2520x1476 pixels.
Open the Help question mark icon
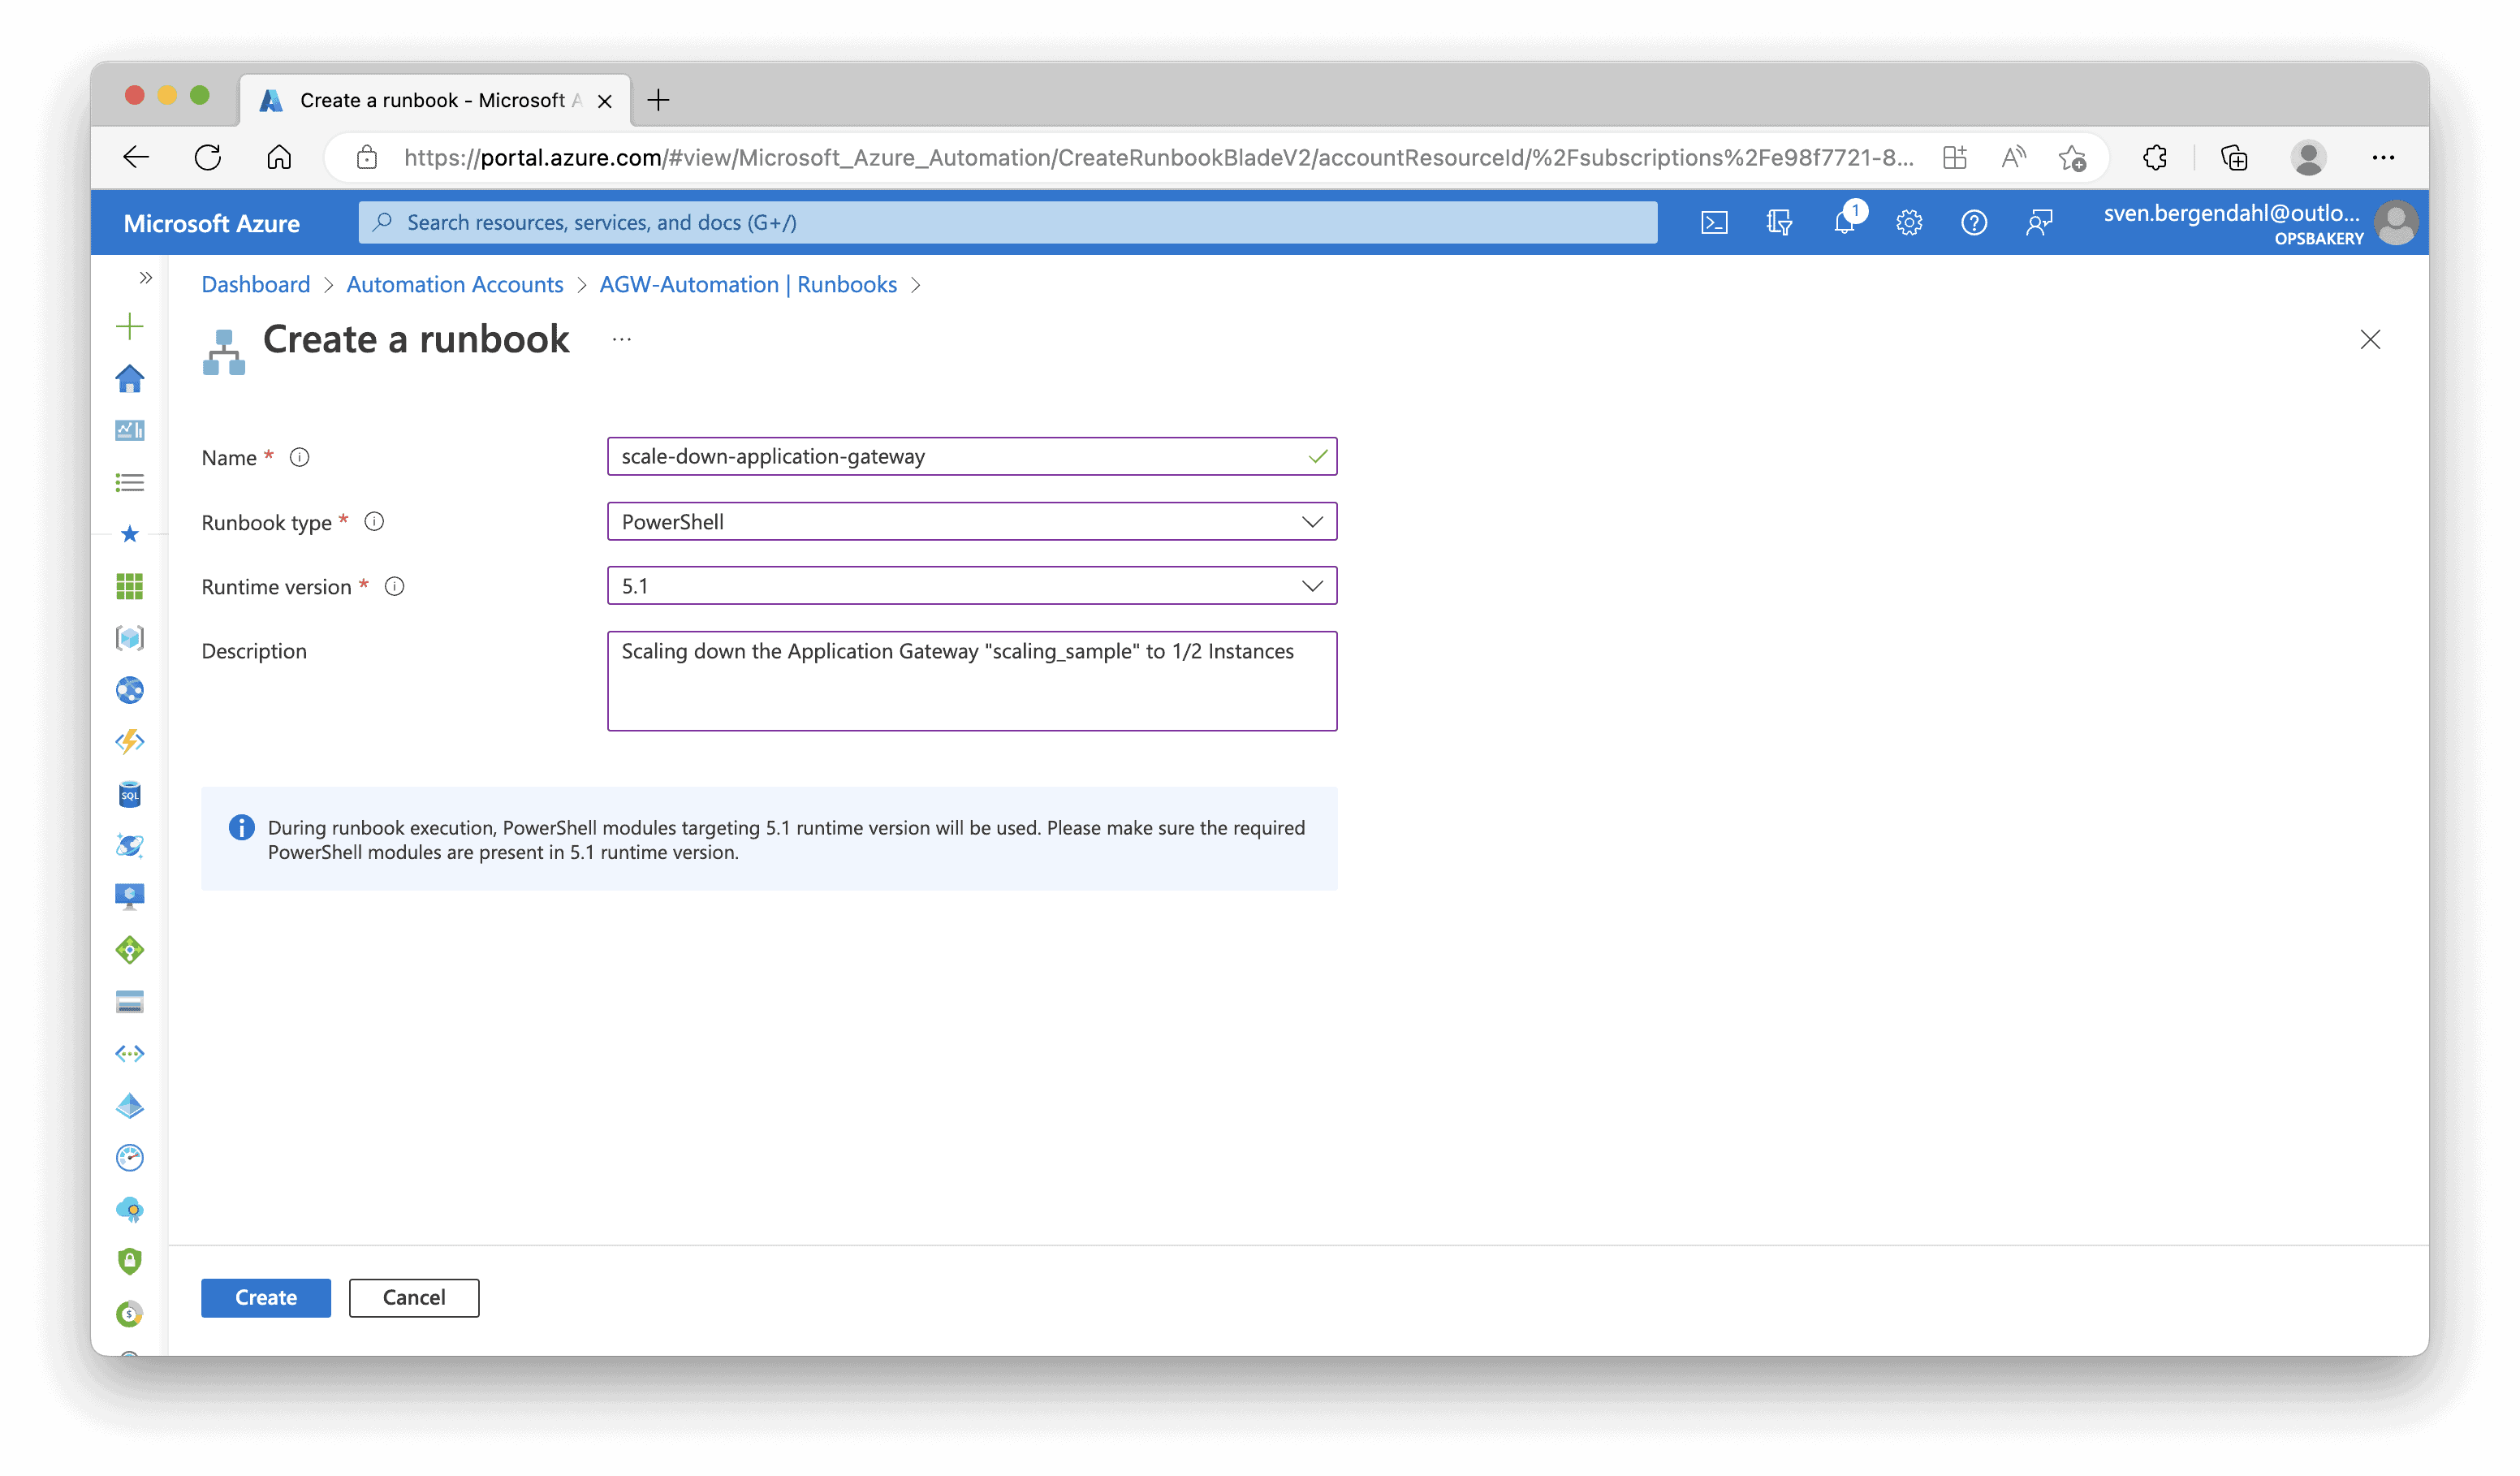click(1973, 222)
